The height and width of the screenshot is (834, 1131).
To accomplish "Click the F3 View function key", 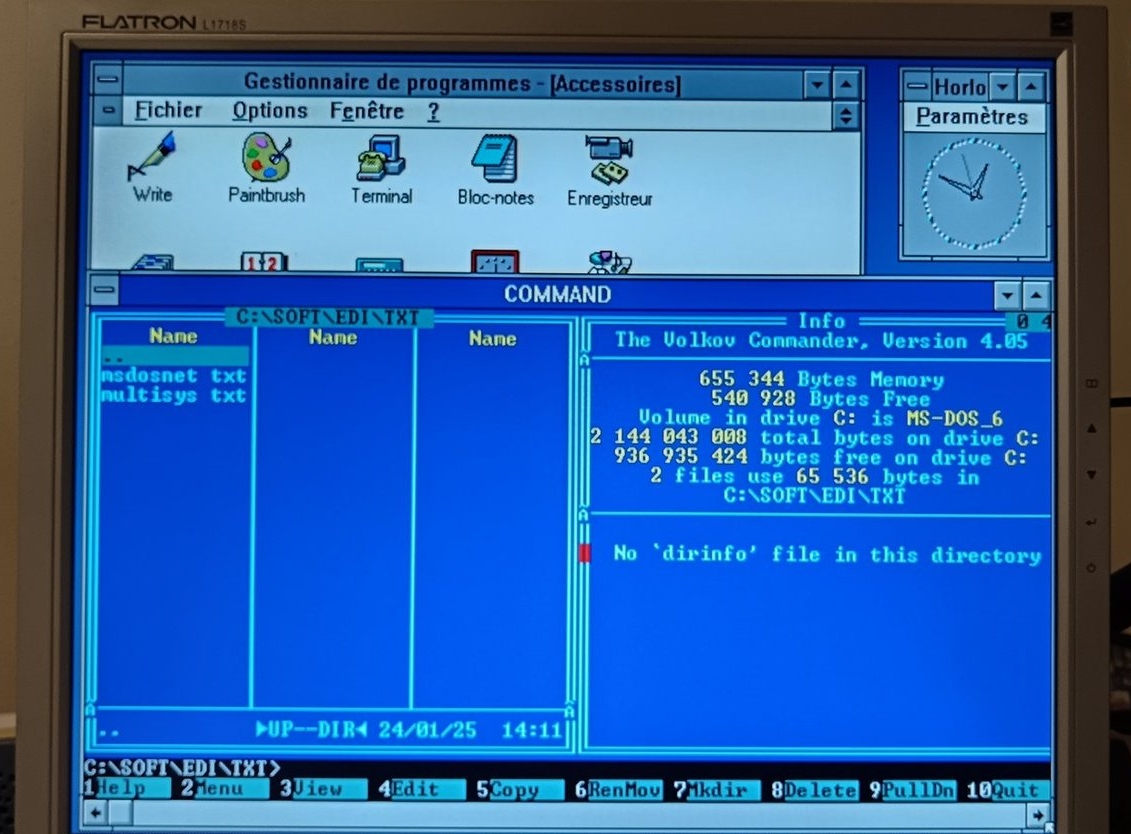I will (x=322, y=789).
